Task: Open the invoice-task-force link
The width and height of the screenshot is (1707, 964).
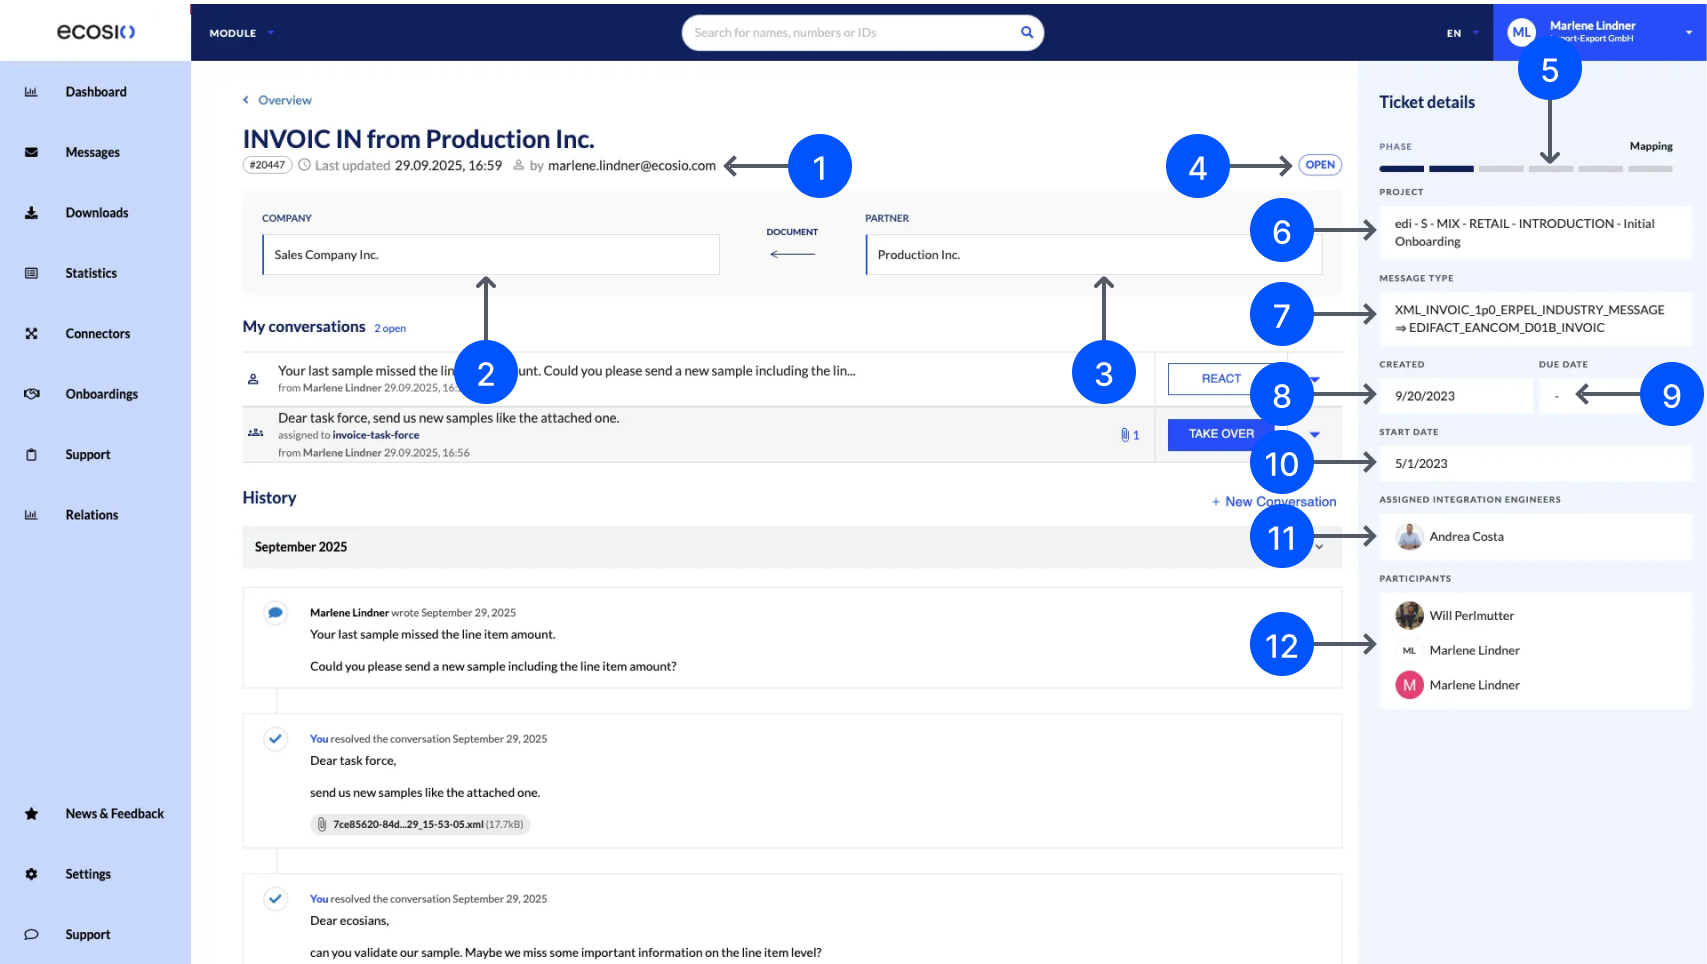Action: 376,435
